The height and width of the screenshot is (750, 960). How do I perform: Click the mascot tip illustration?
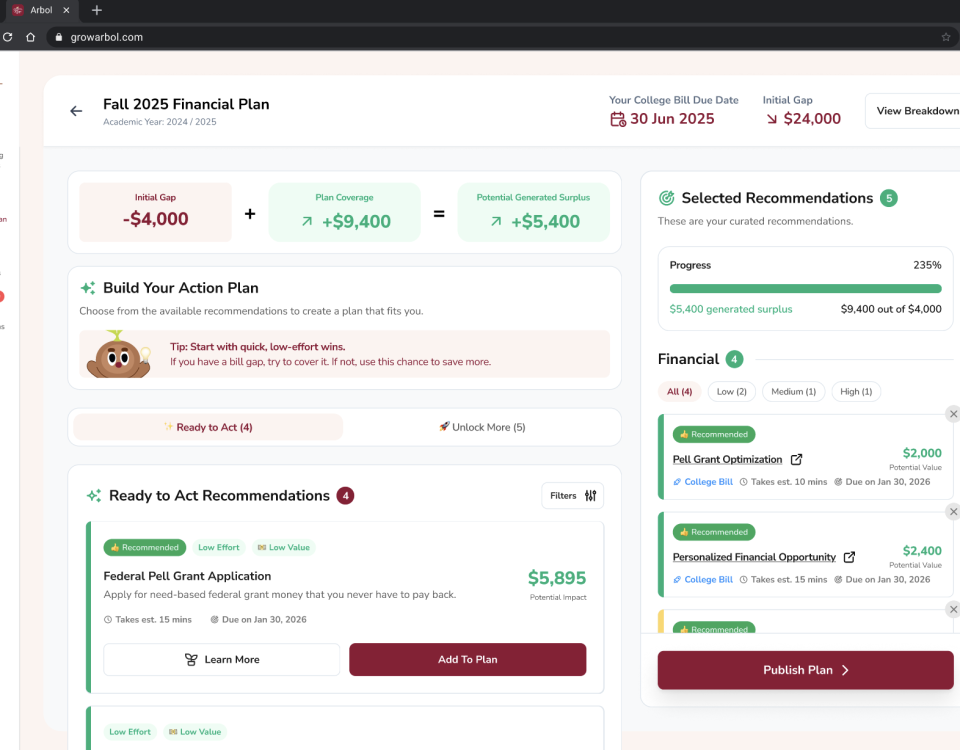coord(116,354)
